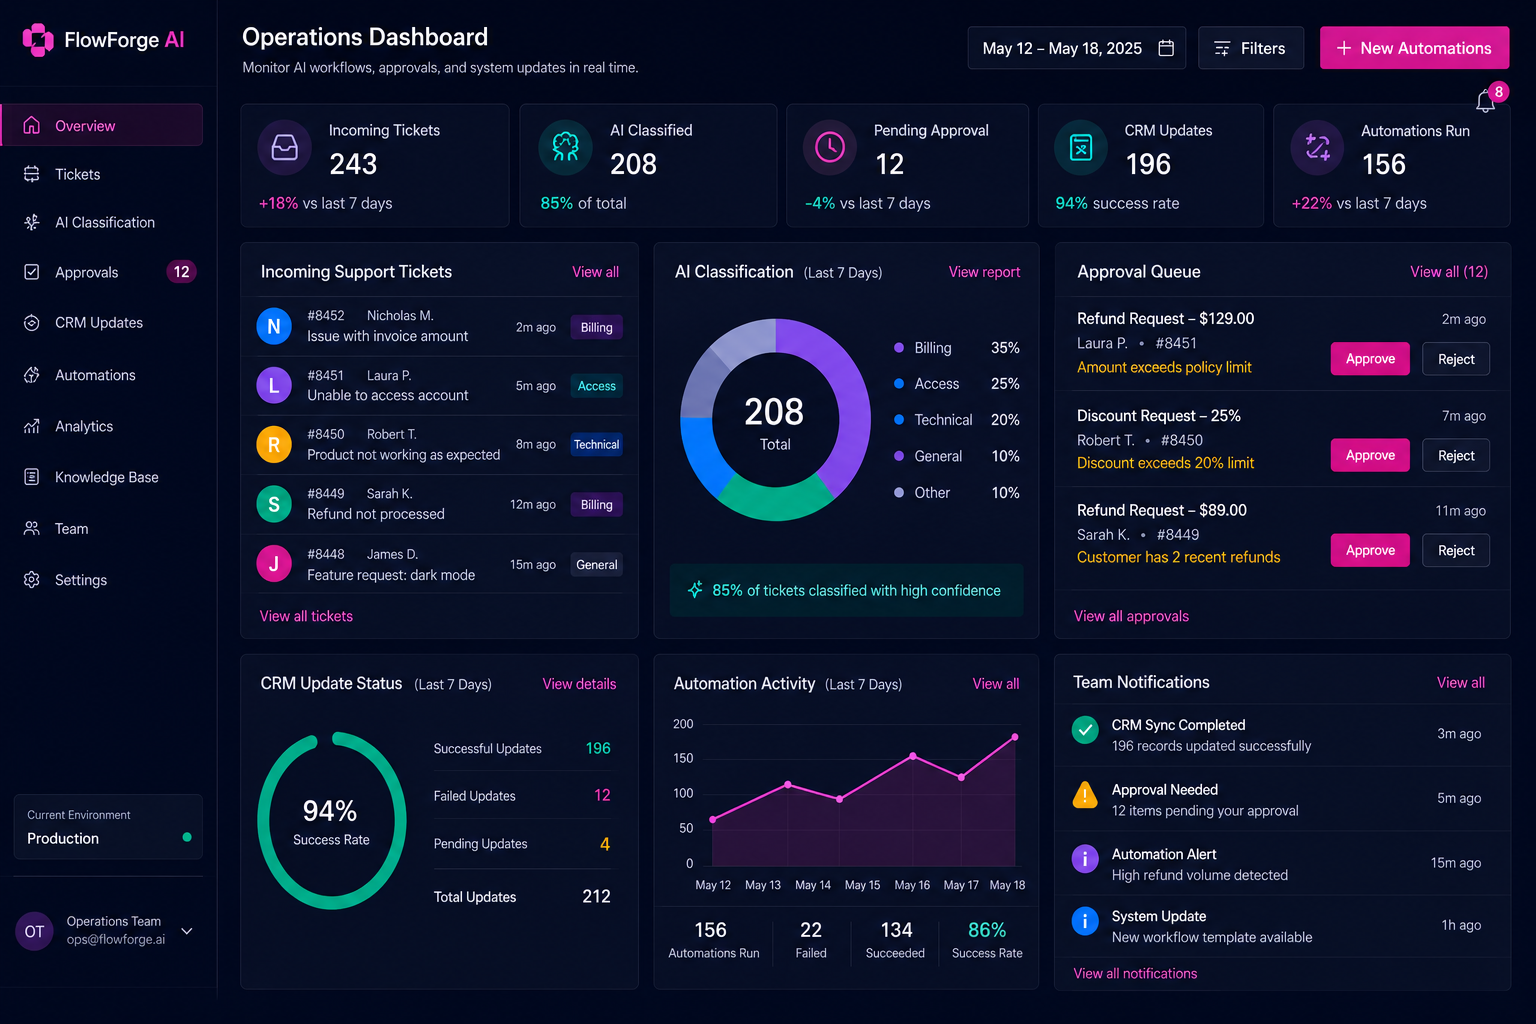Open the Current Environment Production selector
Screen dimensions: 1536x1024
click(108, 827)
